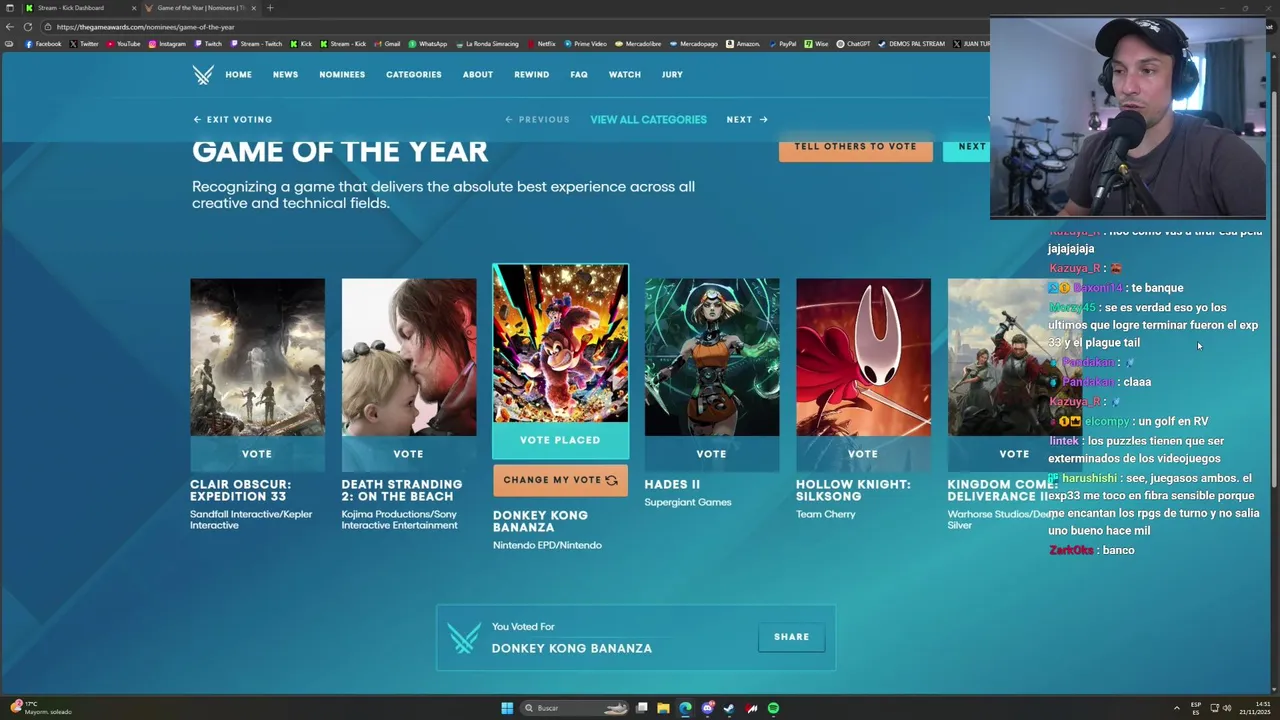Open Steam from taskbar
Image resolution: width=1280 pixels, height=720 pixels.
click(x=729, y=708)
